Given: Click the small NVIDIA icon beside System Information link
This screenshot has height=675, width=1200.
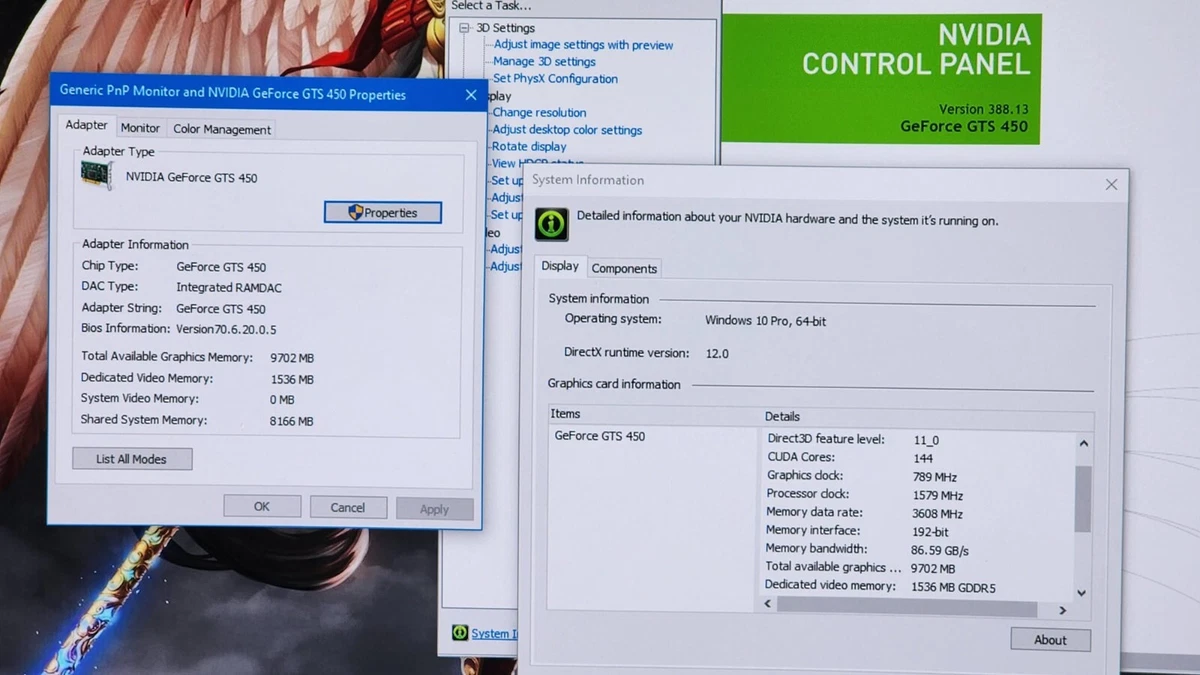Looking at the screenshot, I should (460, 632).
